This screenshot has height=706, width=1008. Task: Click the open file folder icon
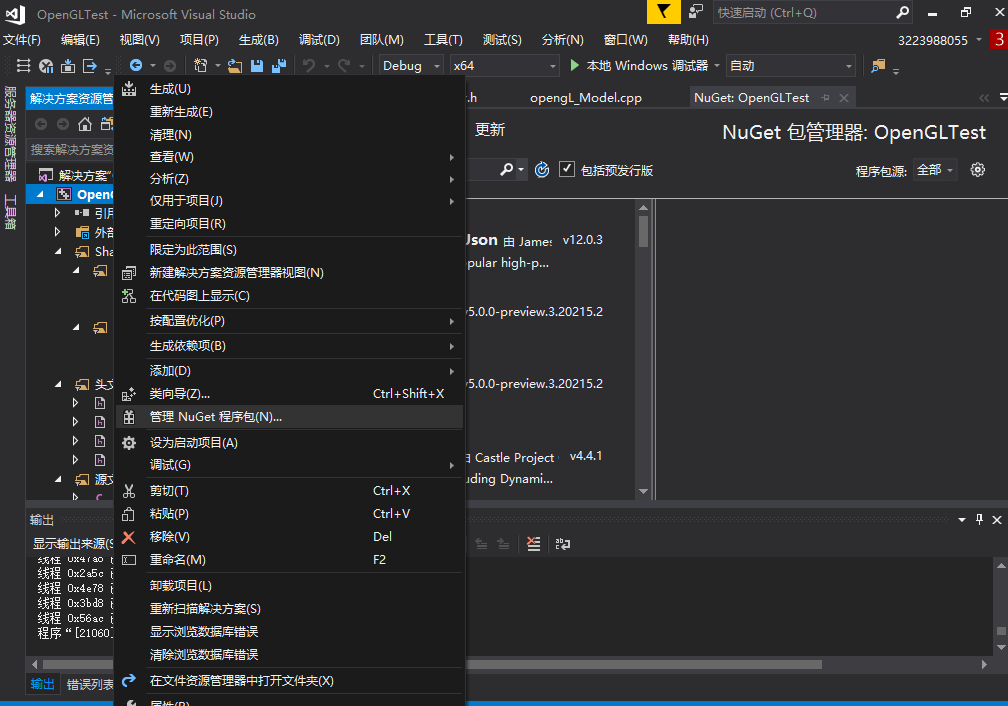[235, 66]
